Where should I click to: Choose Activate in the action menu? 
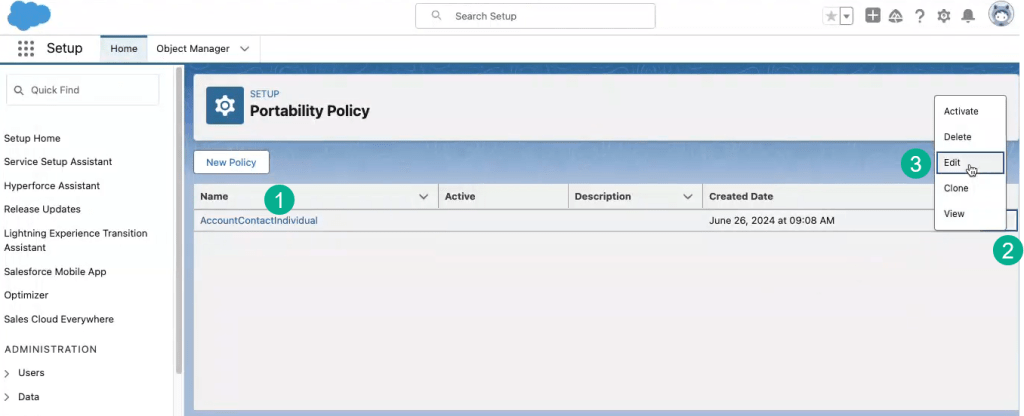point(961,111)
